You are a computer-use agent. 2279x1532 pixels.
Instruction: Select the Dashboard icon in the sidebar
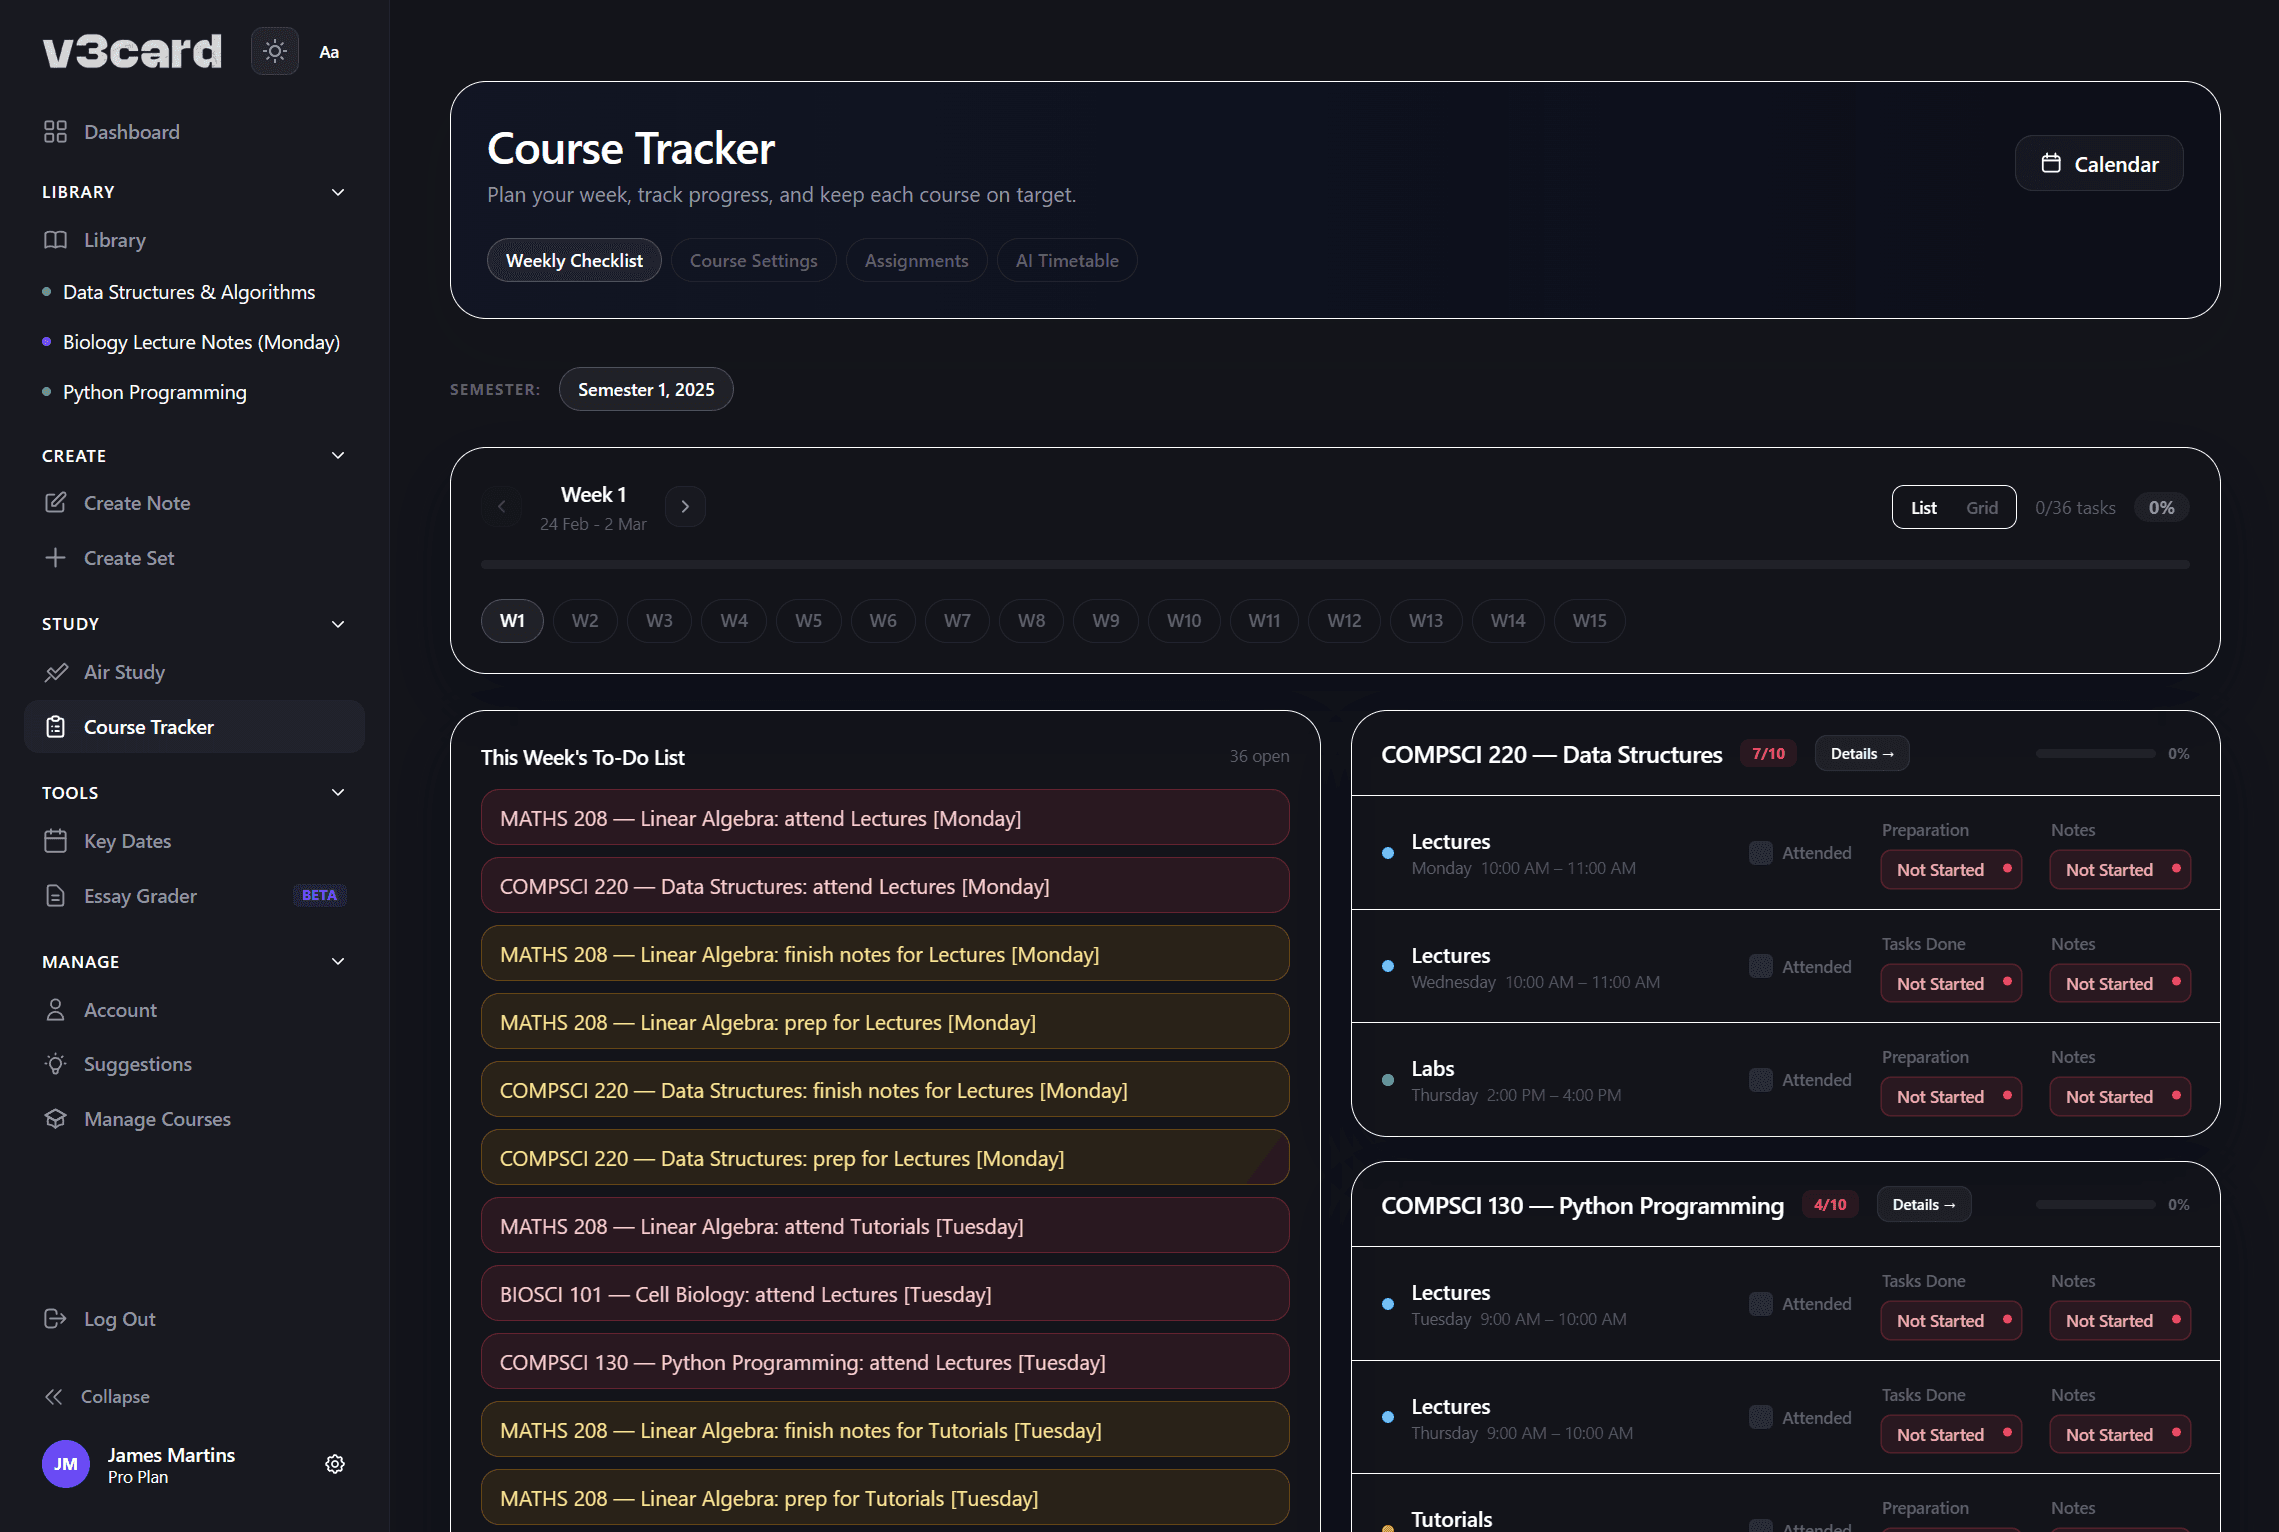click(x=56, y=131)
